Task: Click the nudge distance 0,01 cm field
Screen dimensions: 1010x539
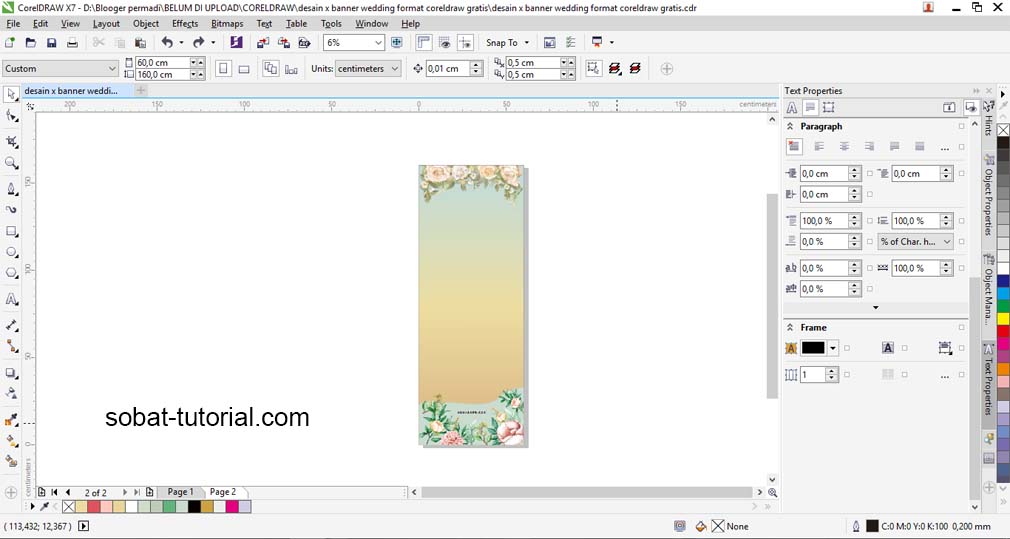Action: point(448,68)
